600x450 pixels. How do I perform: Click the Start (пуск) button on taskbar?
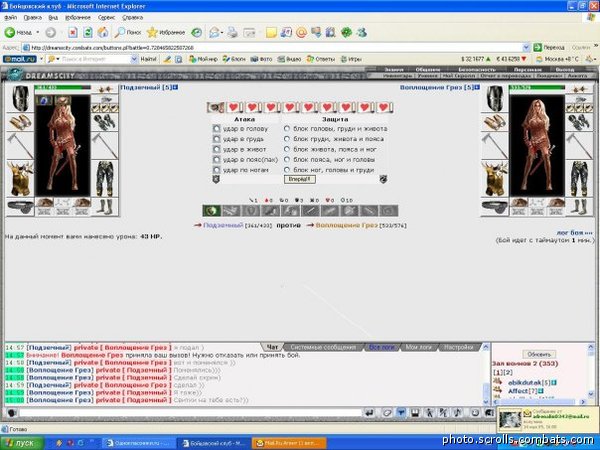coord(21,443)
